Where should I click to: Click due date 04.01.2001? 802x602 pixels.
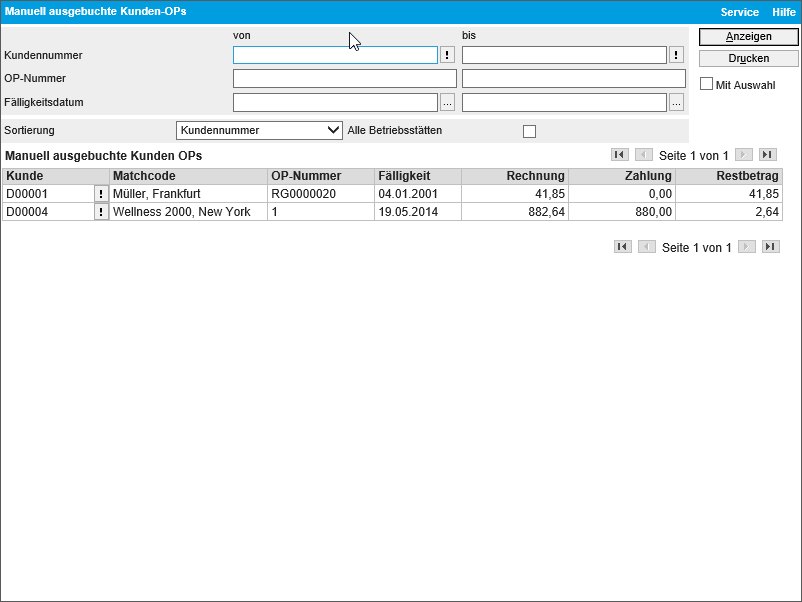point(418,194)
